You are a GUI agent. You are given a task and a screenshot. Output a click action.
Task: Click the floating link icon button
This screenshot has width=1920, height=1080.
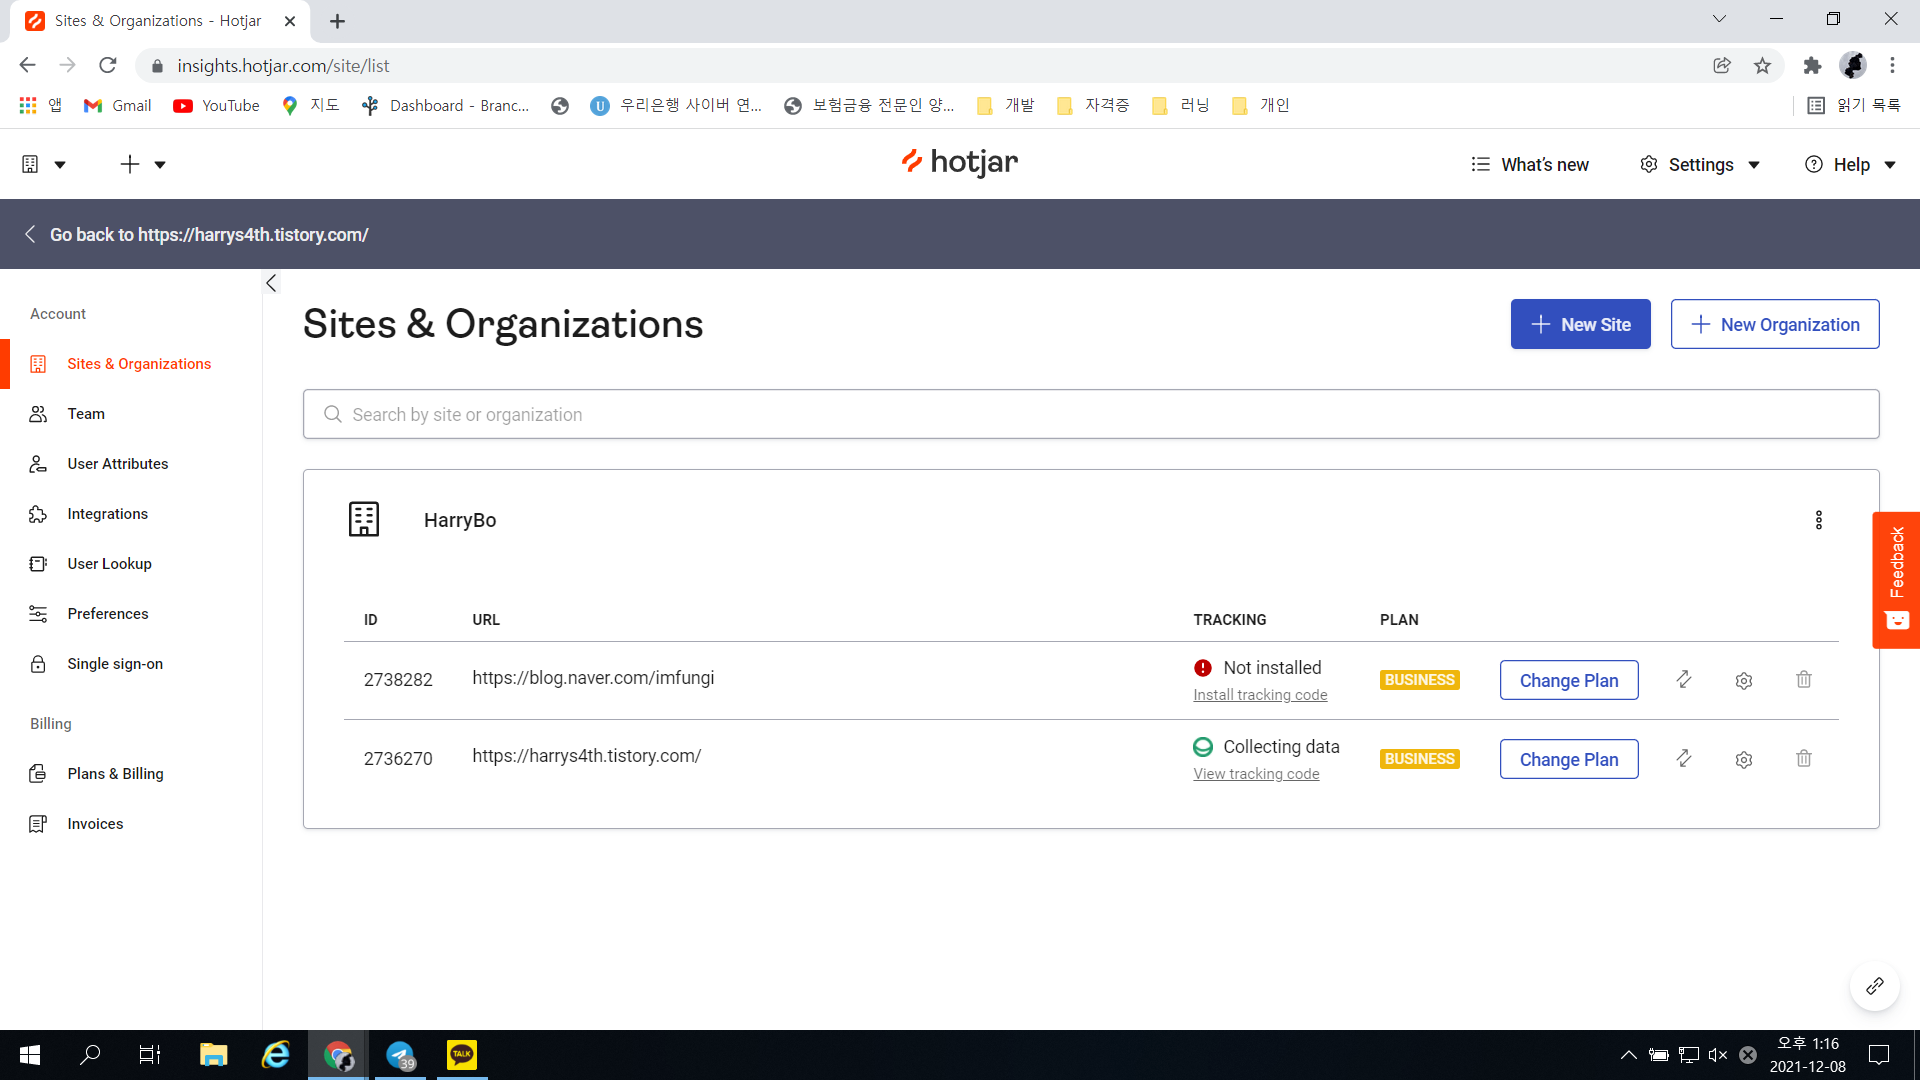(1874, 986)
